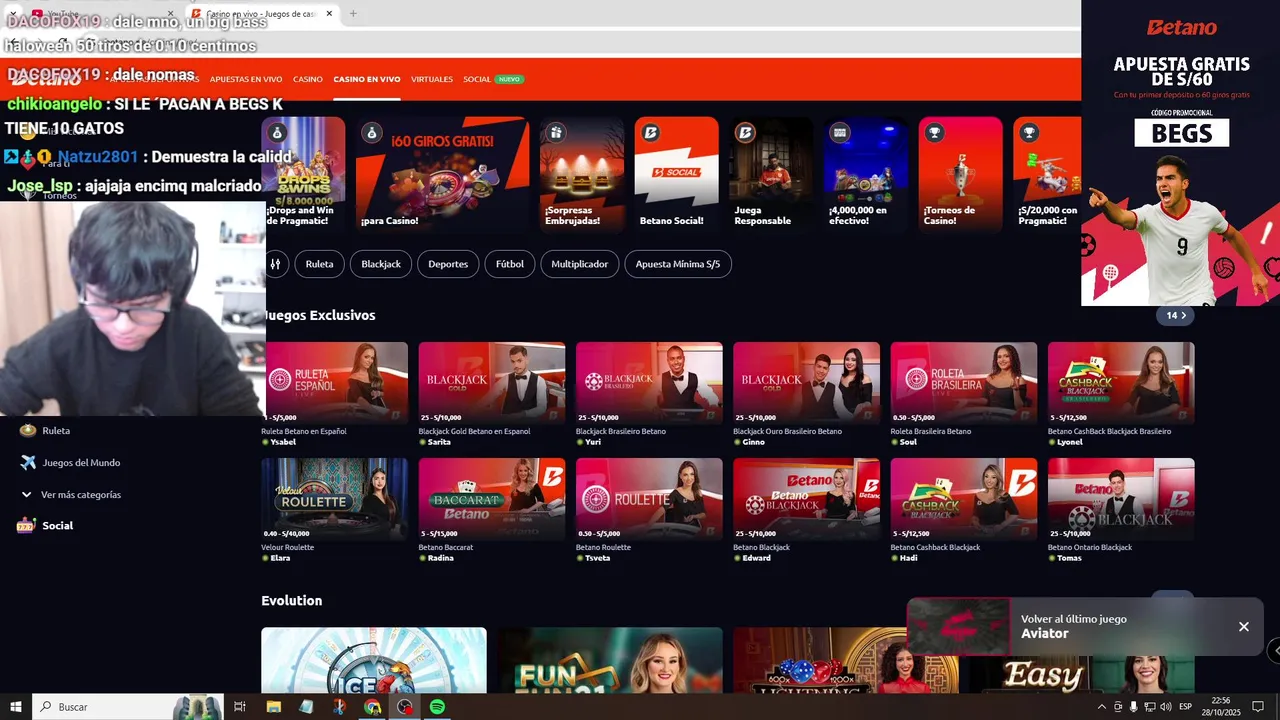Open the Social tab with Nuevo badge
Screen dimensions: 1280x720
493,79
